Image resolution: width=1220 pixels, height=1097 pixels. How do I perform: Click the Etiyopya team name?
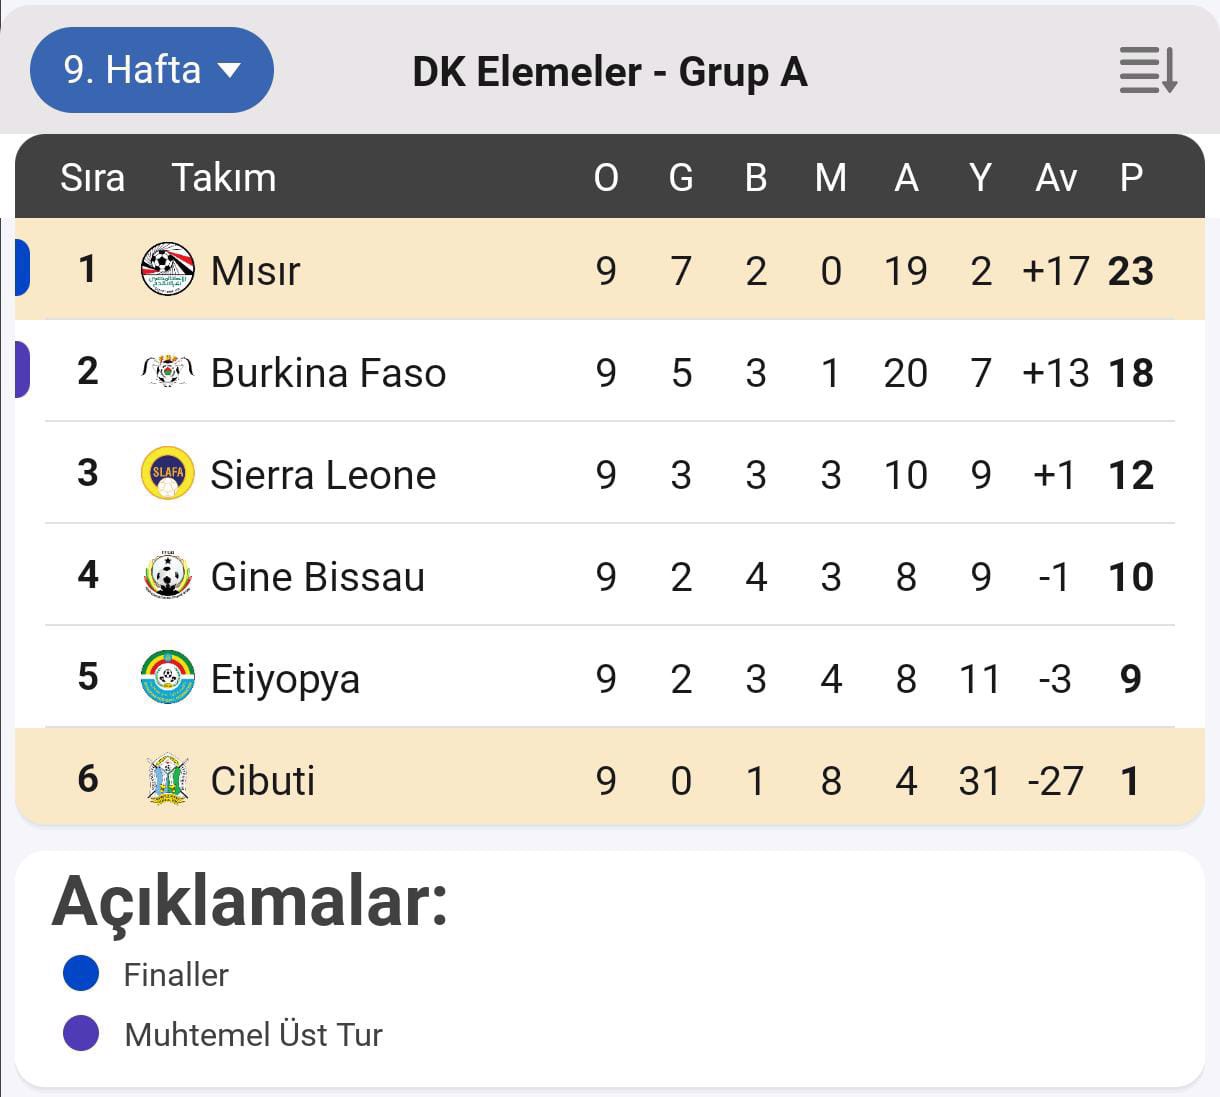pos(285,679)
